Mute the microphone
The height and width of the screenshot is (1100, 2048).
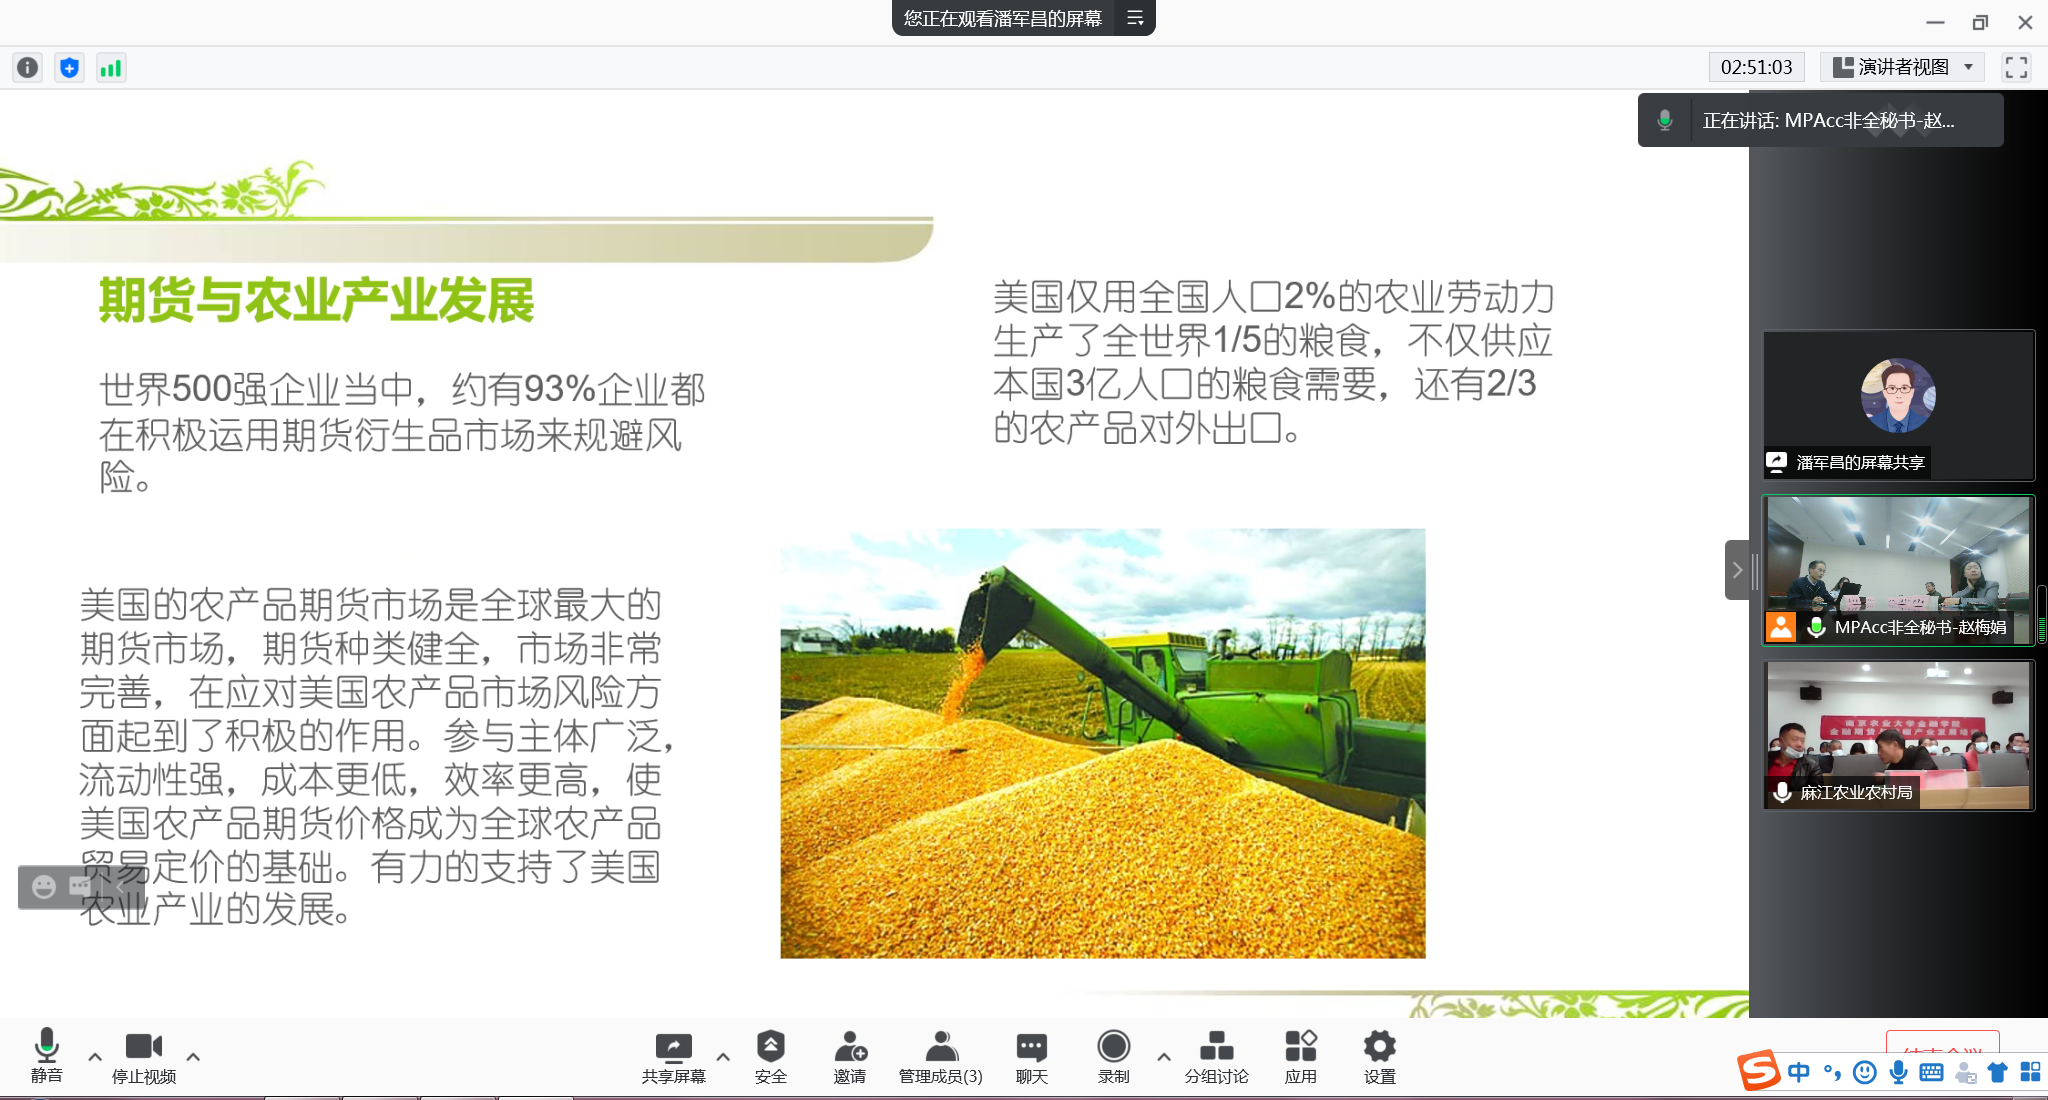(46, 1056)
